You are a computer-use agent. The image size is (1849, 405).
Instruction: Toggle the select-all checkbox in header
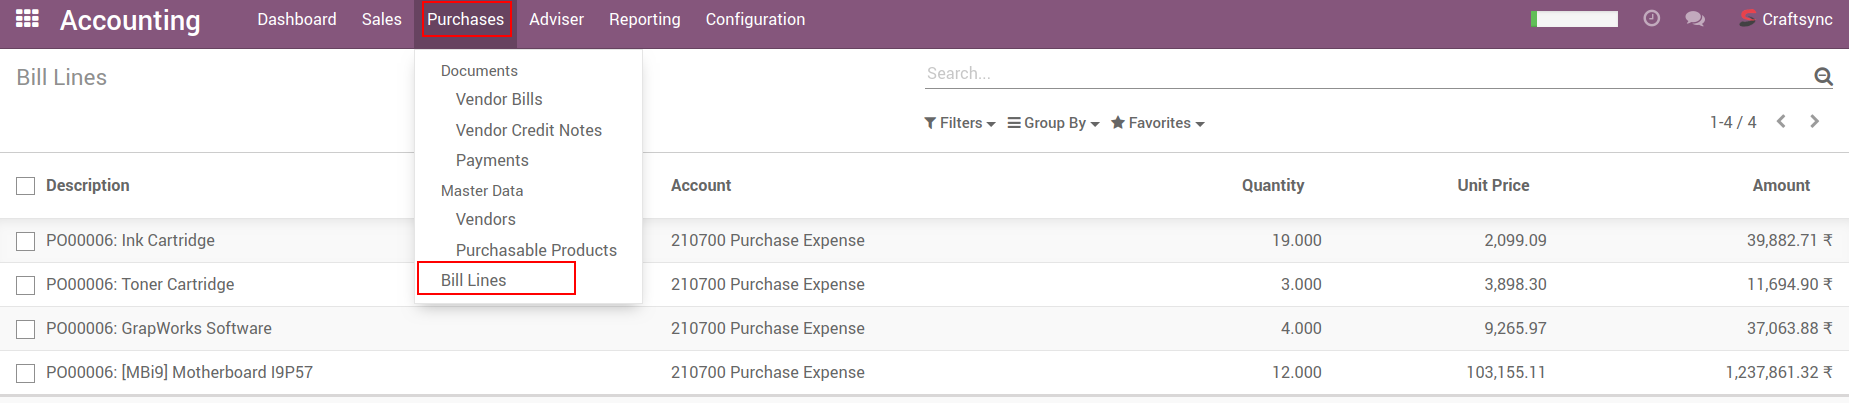26,186
